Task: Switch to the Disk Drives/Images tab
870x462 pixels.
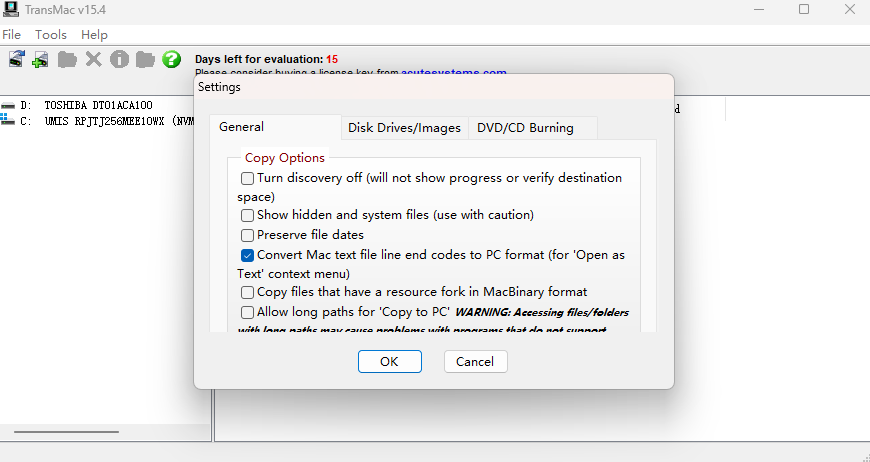Action: 404,128
